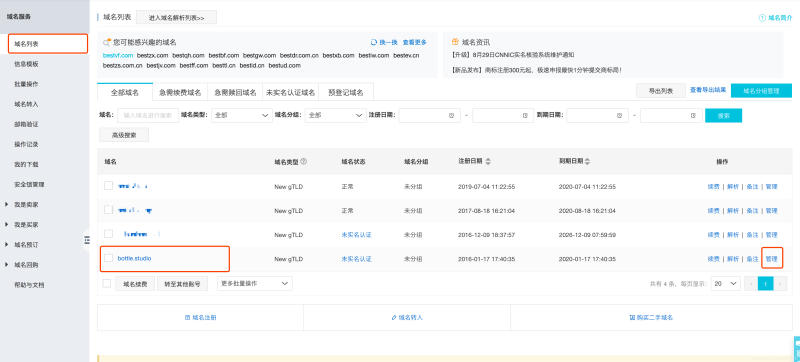800x362 pixels.
Task: Tick the select-all checkbox below the table
Action: (x=107, y=283)
